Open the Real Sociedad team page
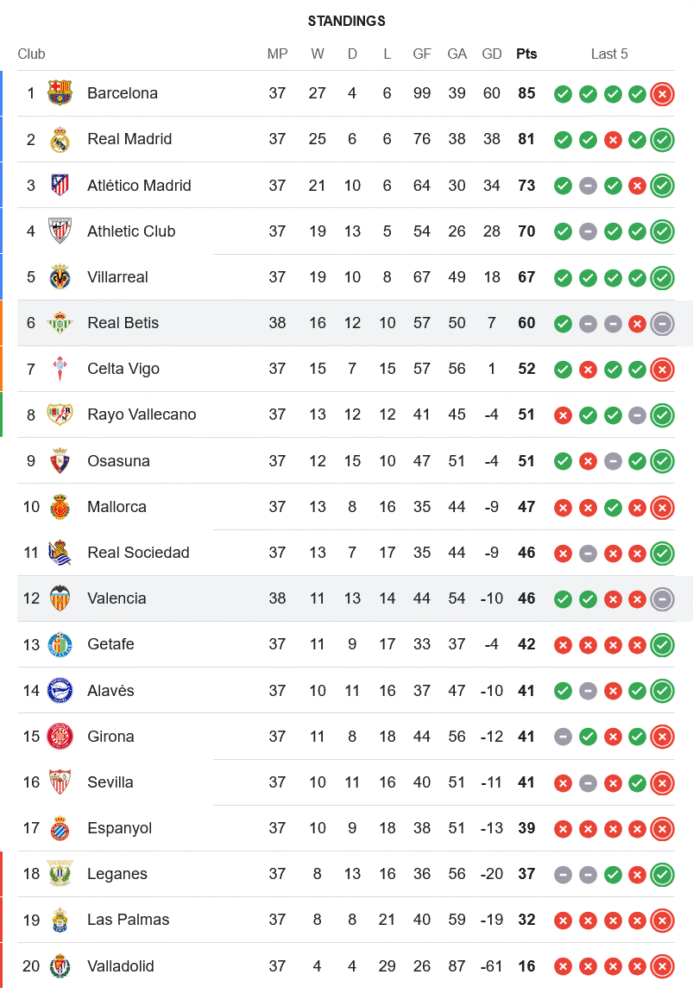The image size is (693, 1000). point(138,552)
